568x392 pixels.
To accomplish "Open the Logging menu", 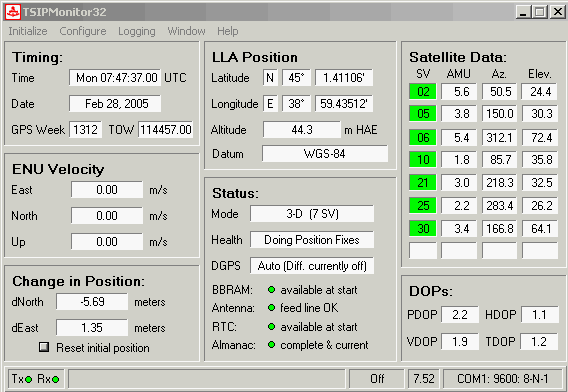I will tap(137, 32).
